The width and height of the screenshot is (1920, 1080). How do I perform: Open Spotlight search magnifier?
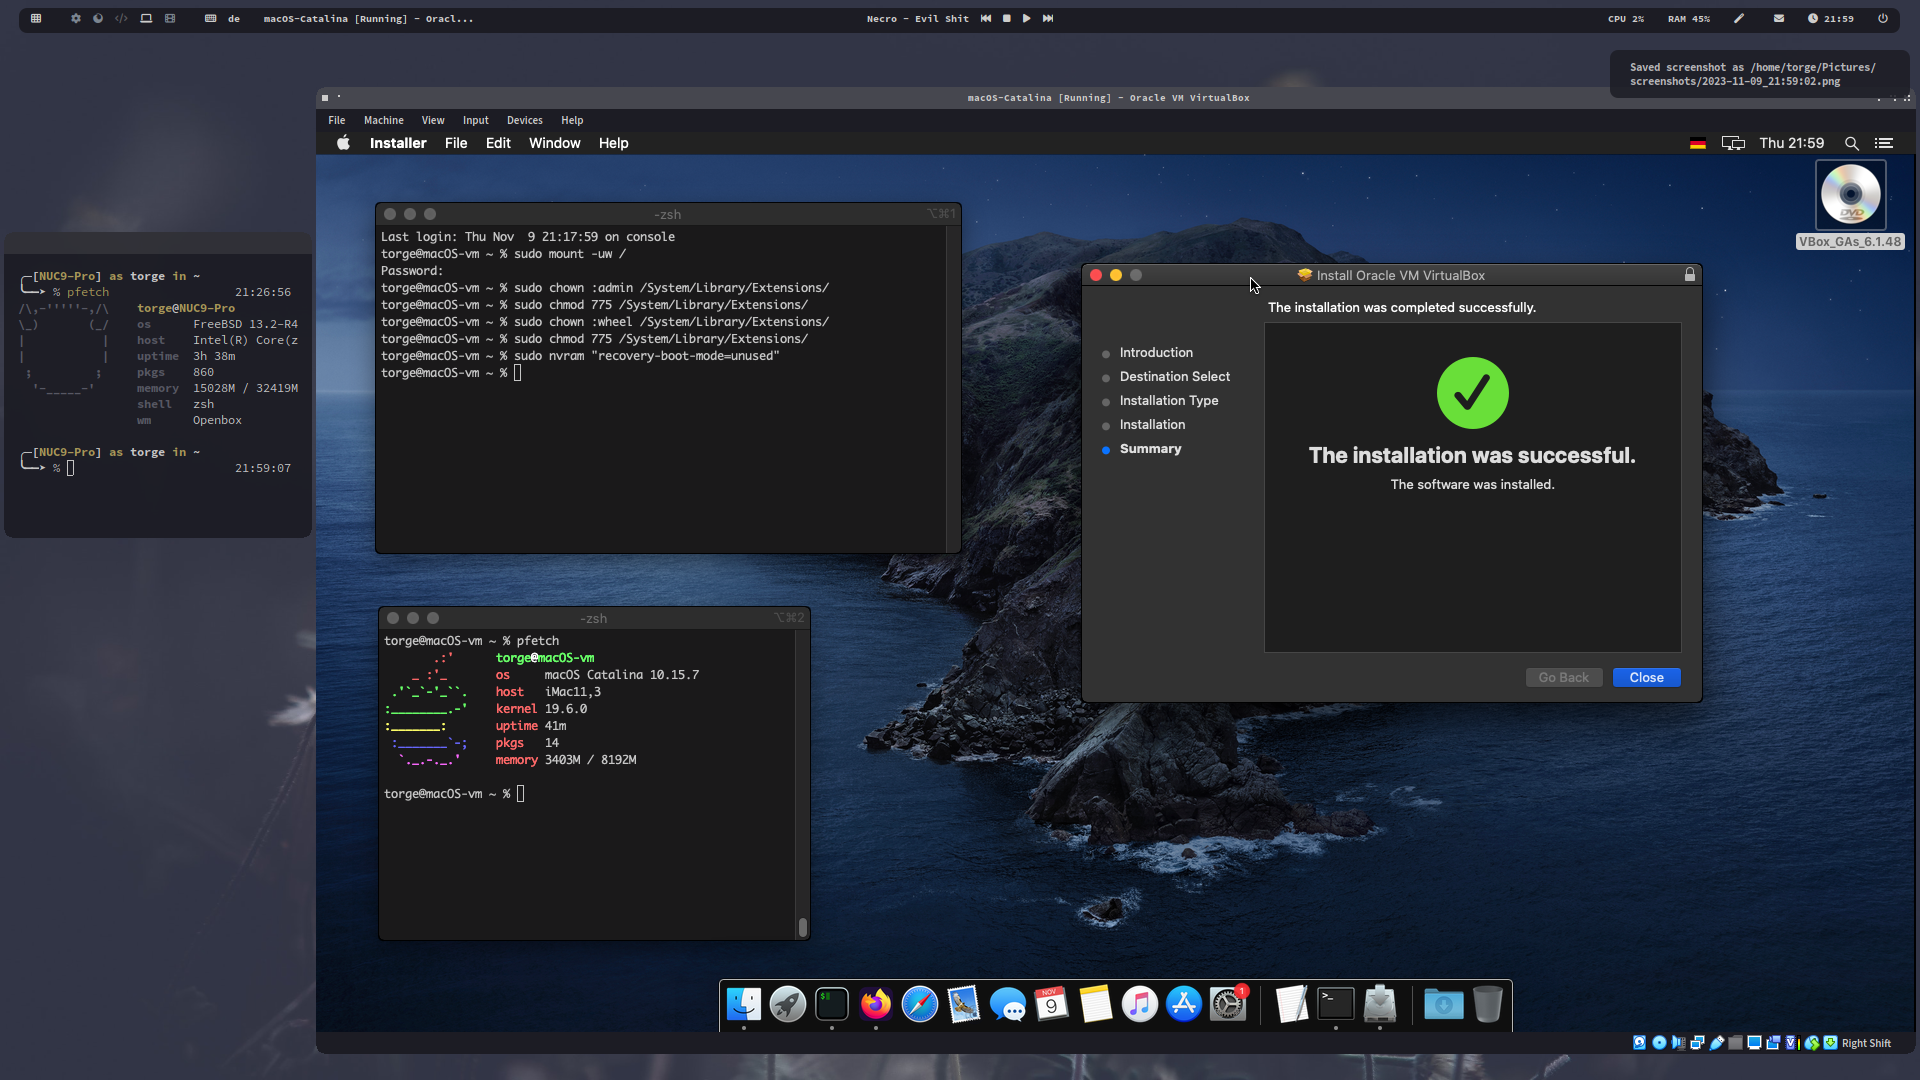(x=1851, y=144)
